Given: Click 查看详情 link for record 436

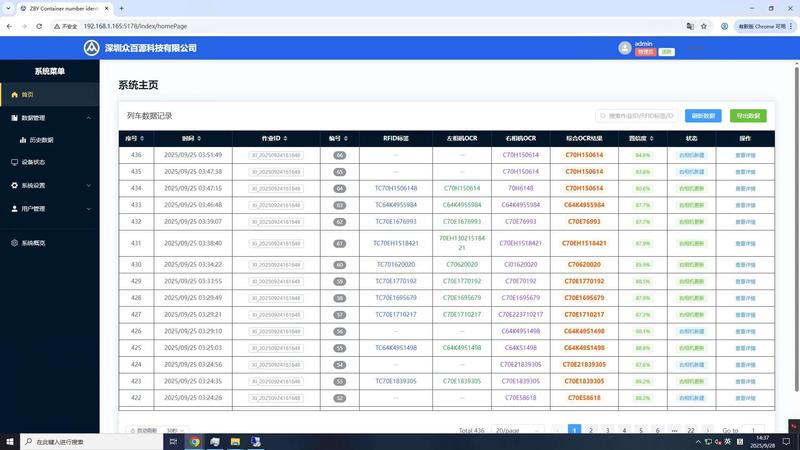Looking at the screenshot, I should point(745,155).
